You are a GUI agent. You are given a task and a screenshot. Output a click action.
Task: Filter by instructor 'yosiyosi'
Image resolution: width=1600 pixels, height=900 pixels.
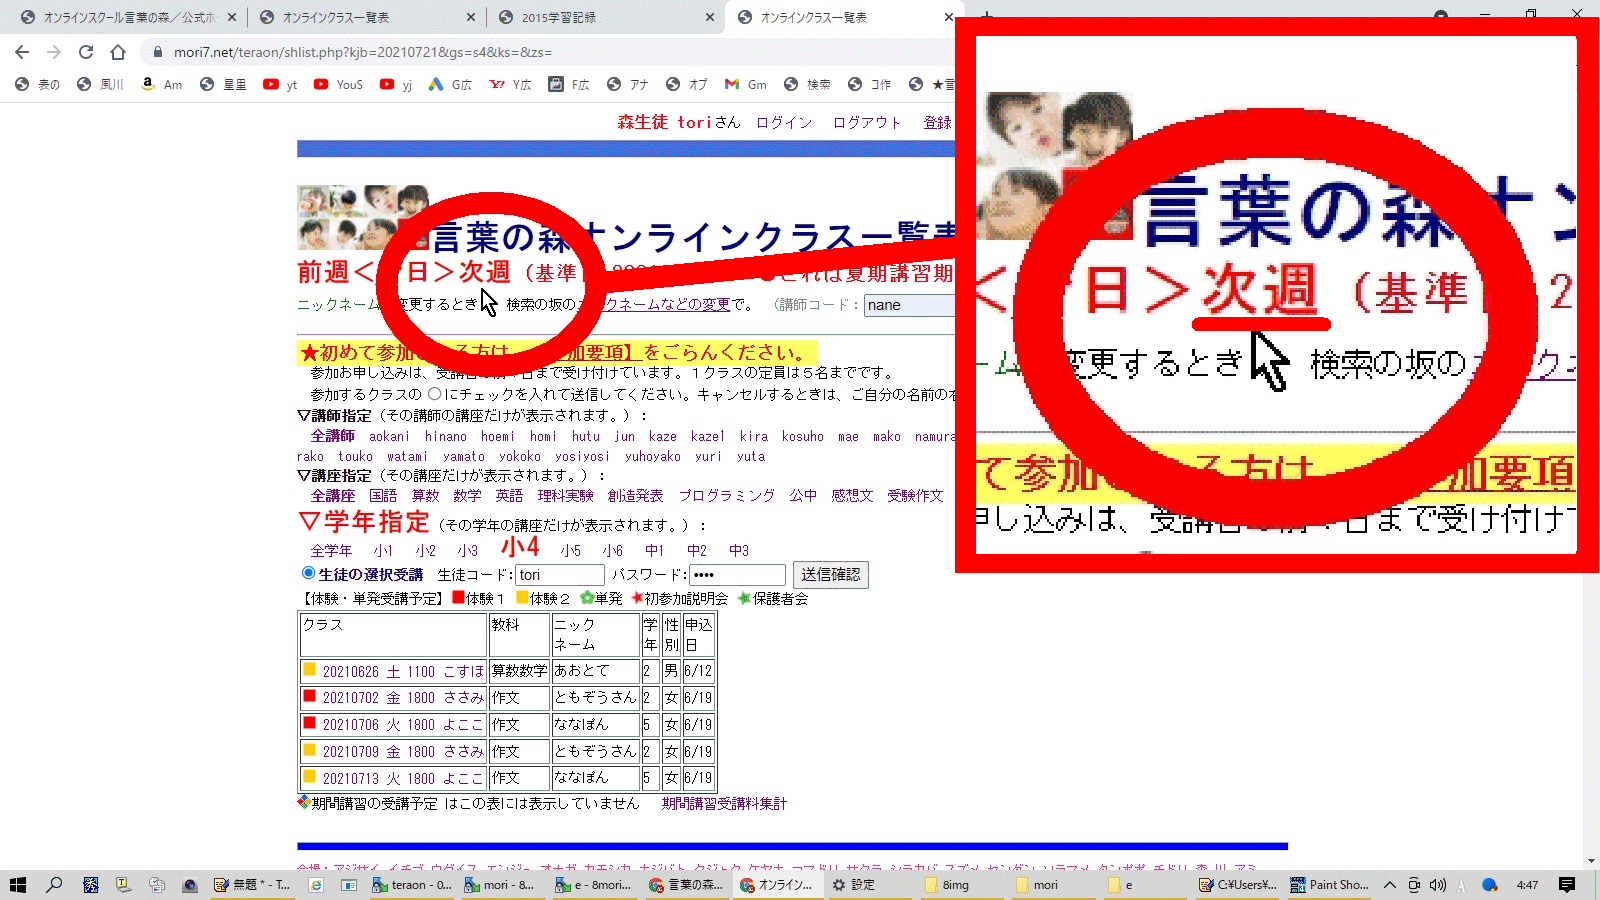(582, 456)
